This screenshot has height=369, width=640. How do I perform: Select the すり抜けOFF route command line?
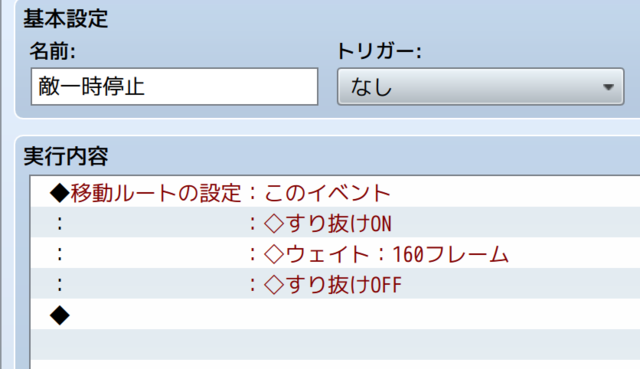pyautogui.click(x=335, y=284)
